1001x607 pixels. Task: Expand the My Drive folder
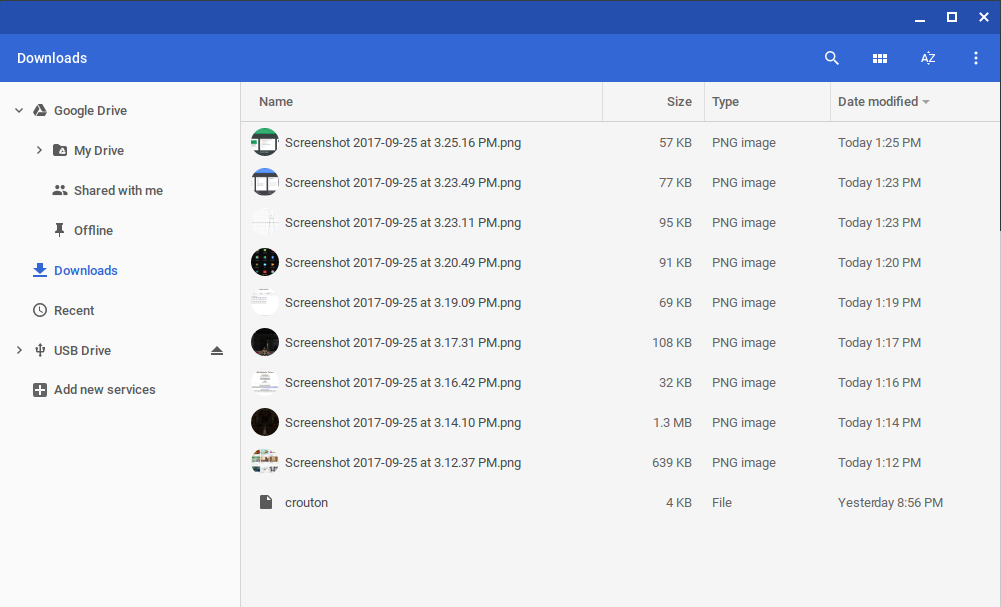tap(39, 151)
